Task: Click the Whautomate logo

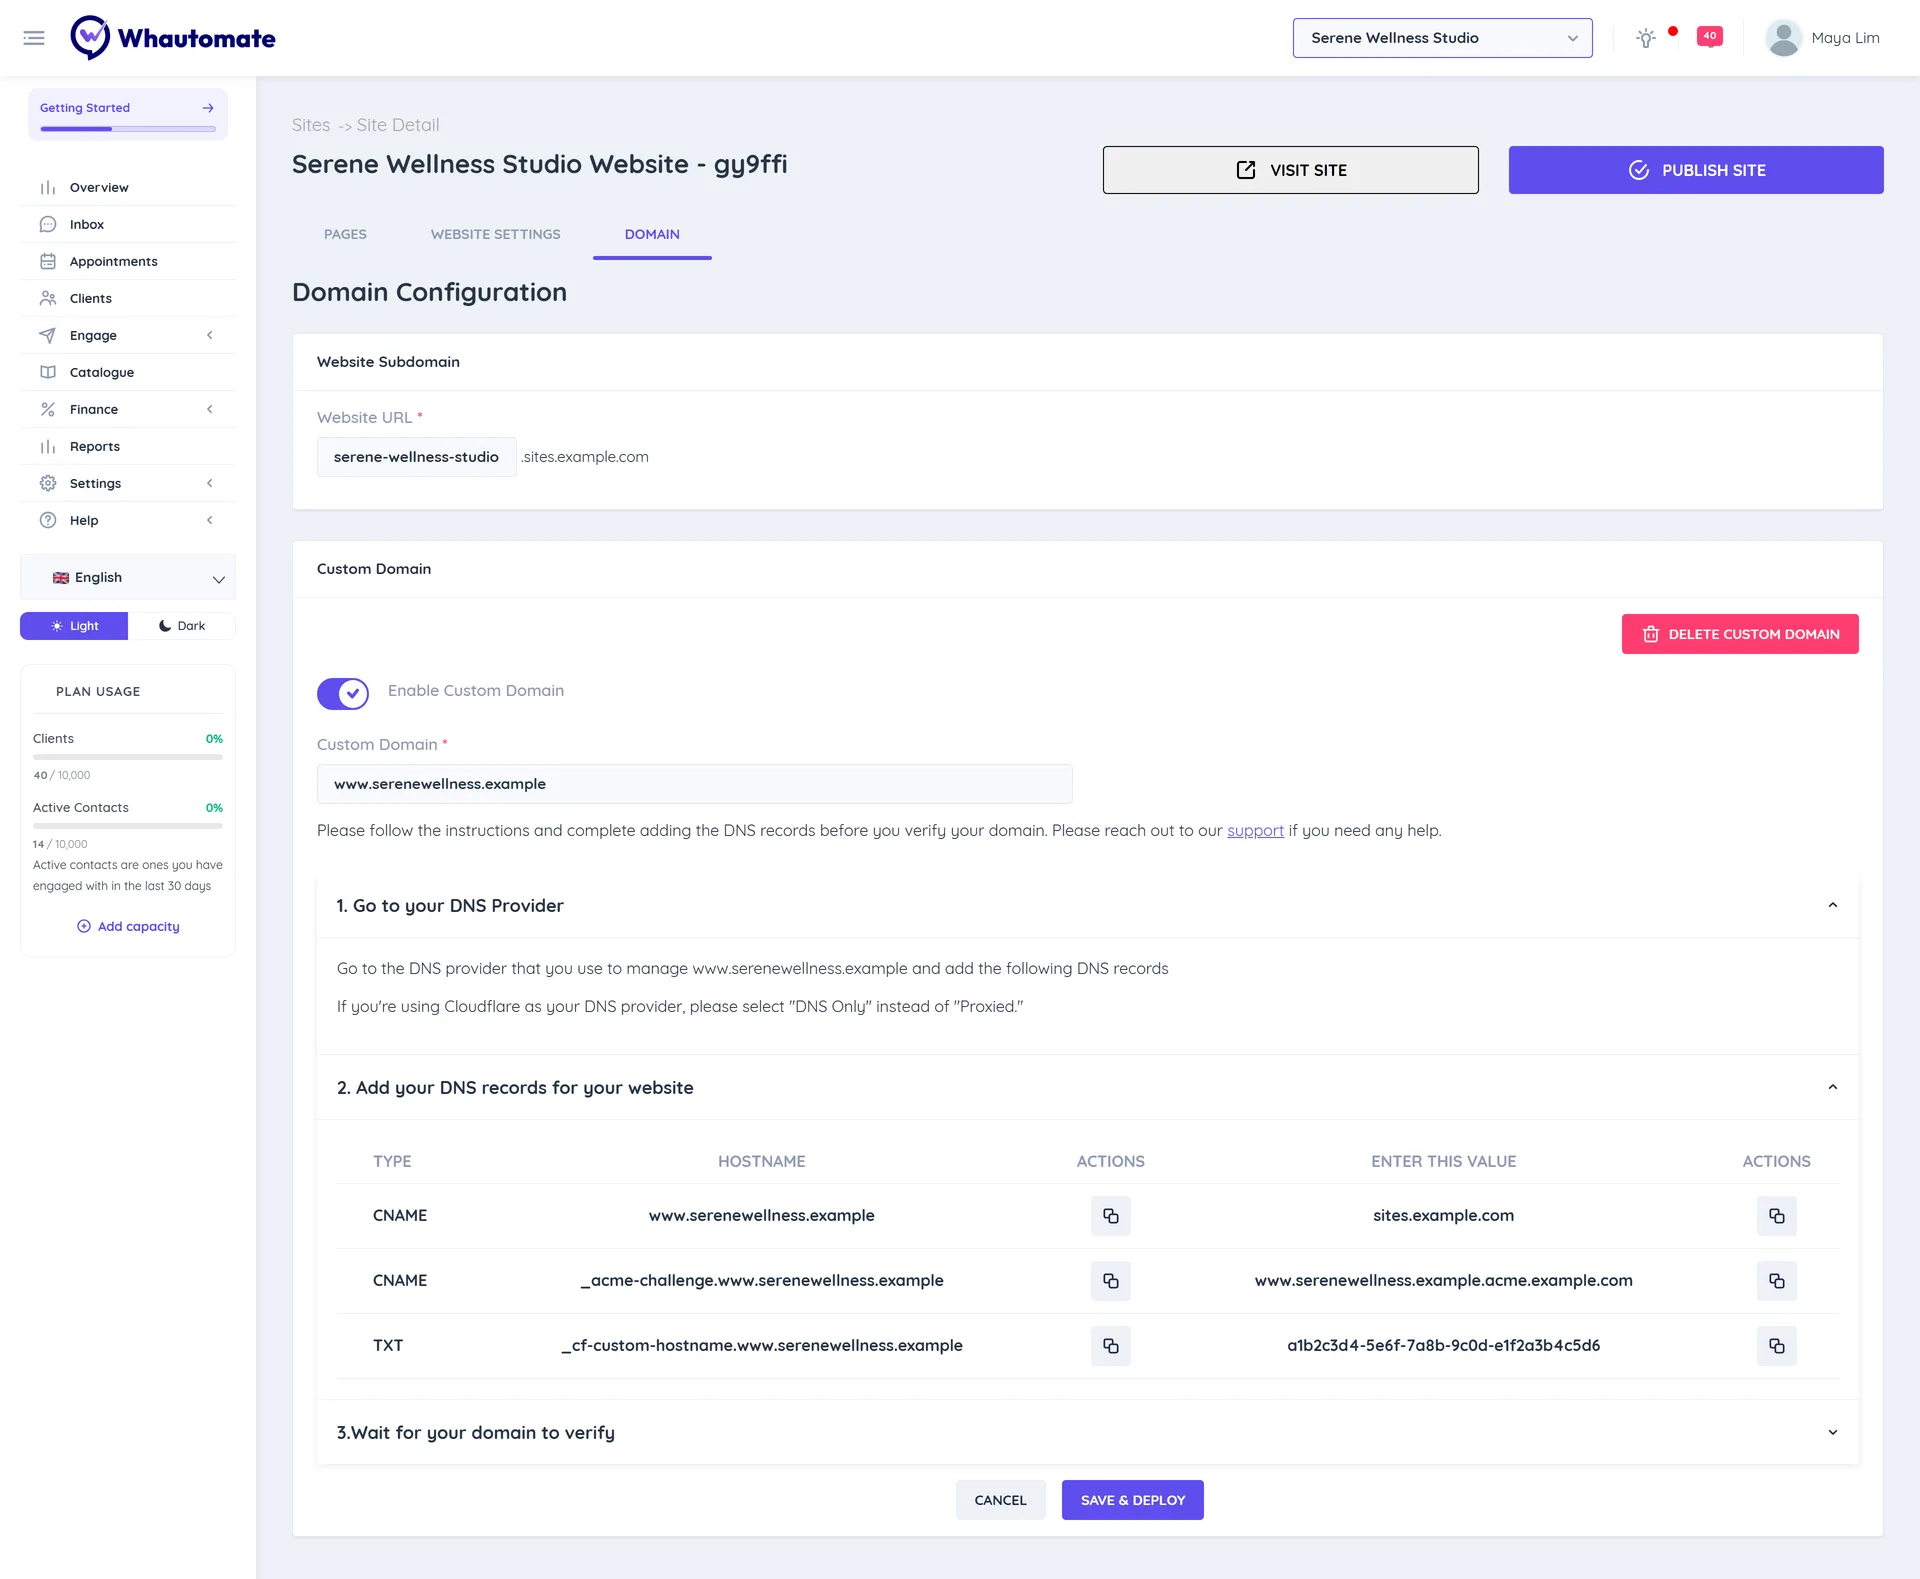Action: coord(173,38)
